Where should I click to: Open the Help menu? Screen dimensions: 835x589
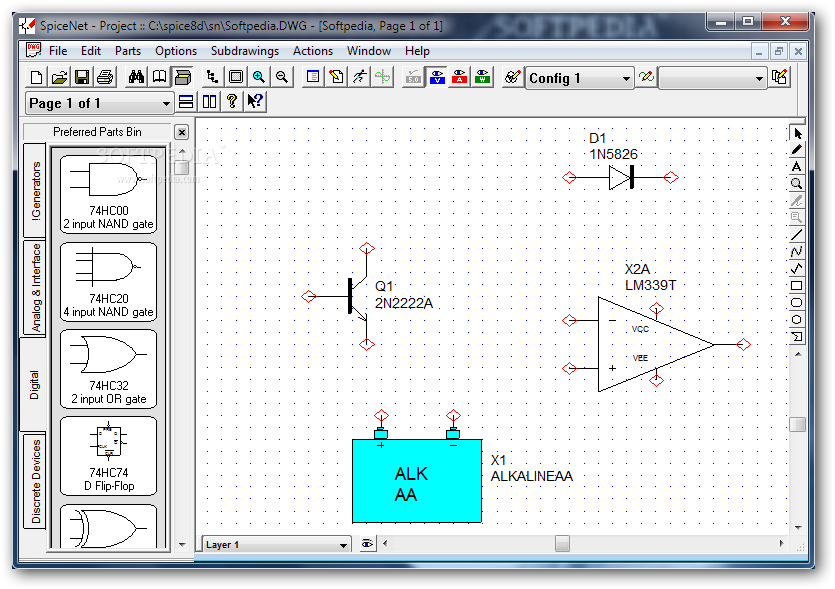417,51
